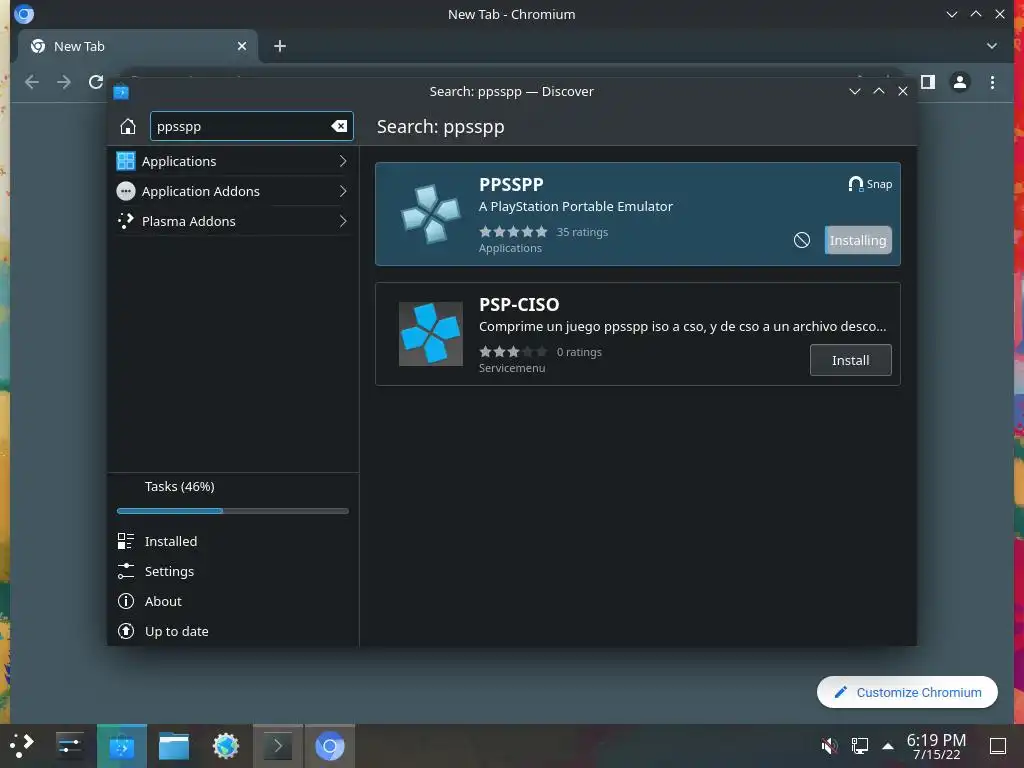Click the show desktop button
Screen dimensions: 1024x768
pyautogui.click(x=998, y=746)
